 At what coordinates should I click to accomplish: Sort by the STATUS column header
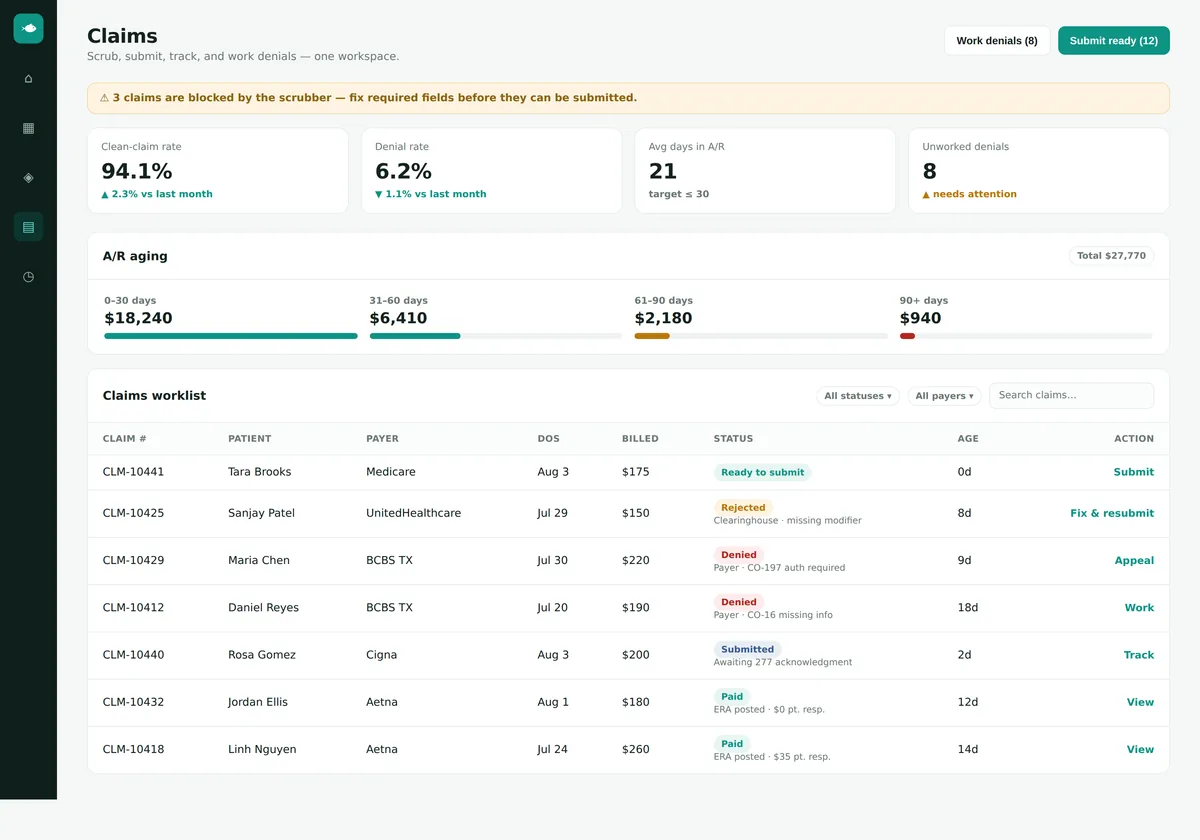[x=733, y=439]
